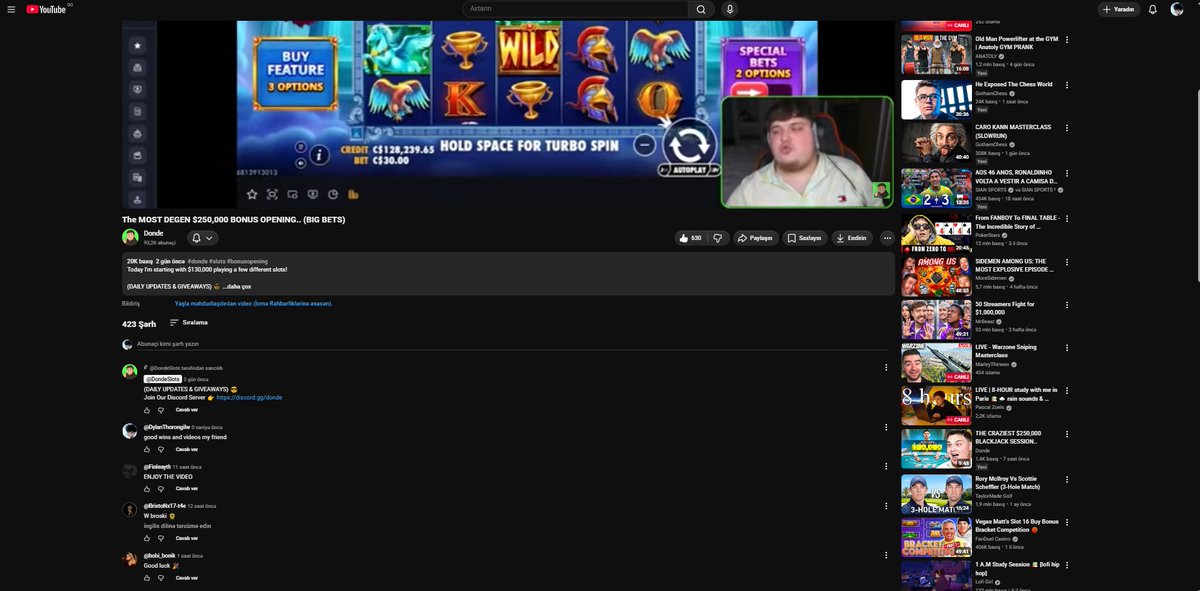Image resolution: width=1200 pixels, height=591 pixels.
Task: Open 1 A.M Study Session lofi title
Action: pyautogui.click(x=1016, y=568)
